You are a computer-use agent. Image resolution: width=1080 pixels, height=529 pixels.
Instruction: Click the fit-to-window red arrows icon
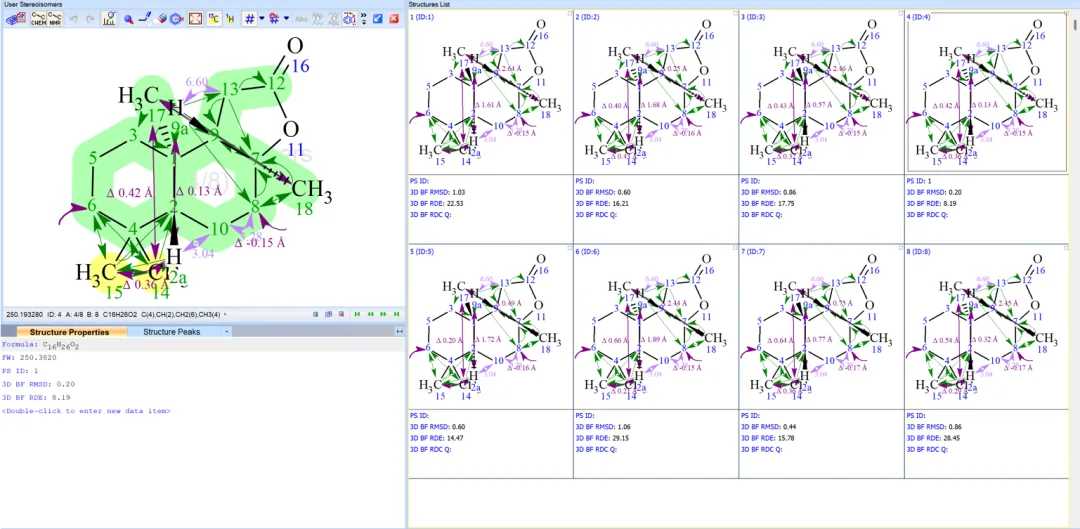(x=196, y=19)
